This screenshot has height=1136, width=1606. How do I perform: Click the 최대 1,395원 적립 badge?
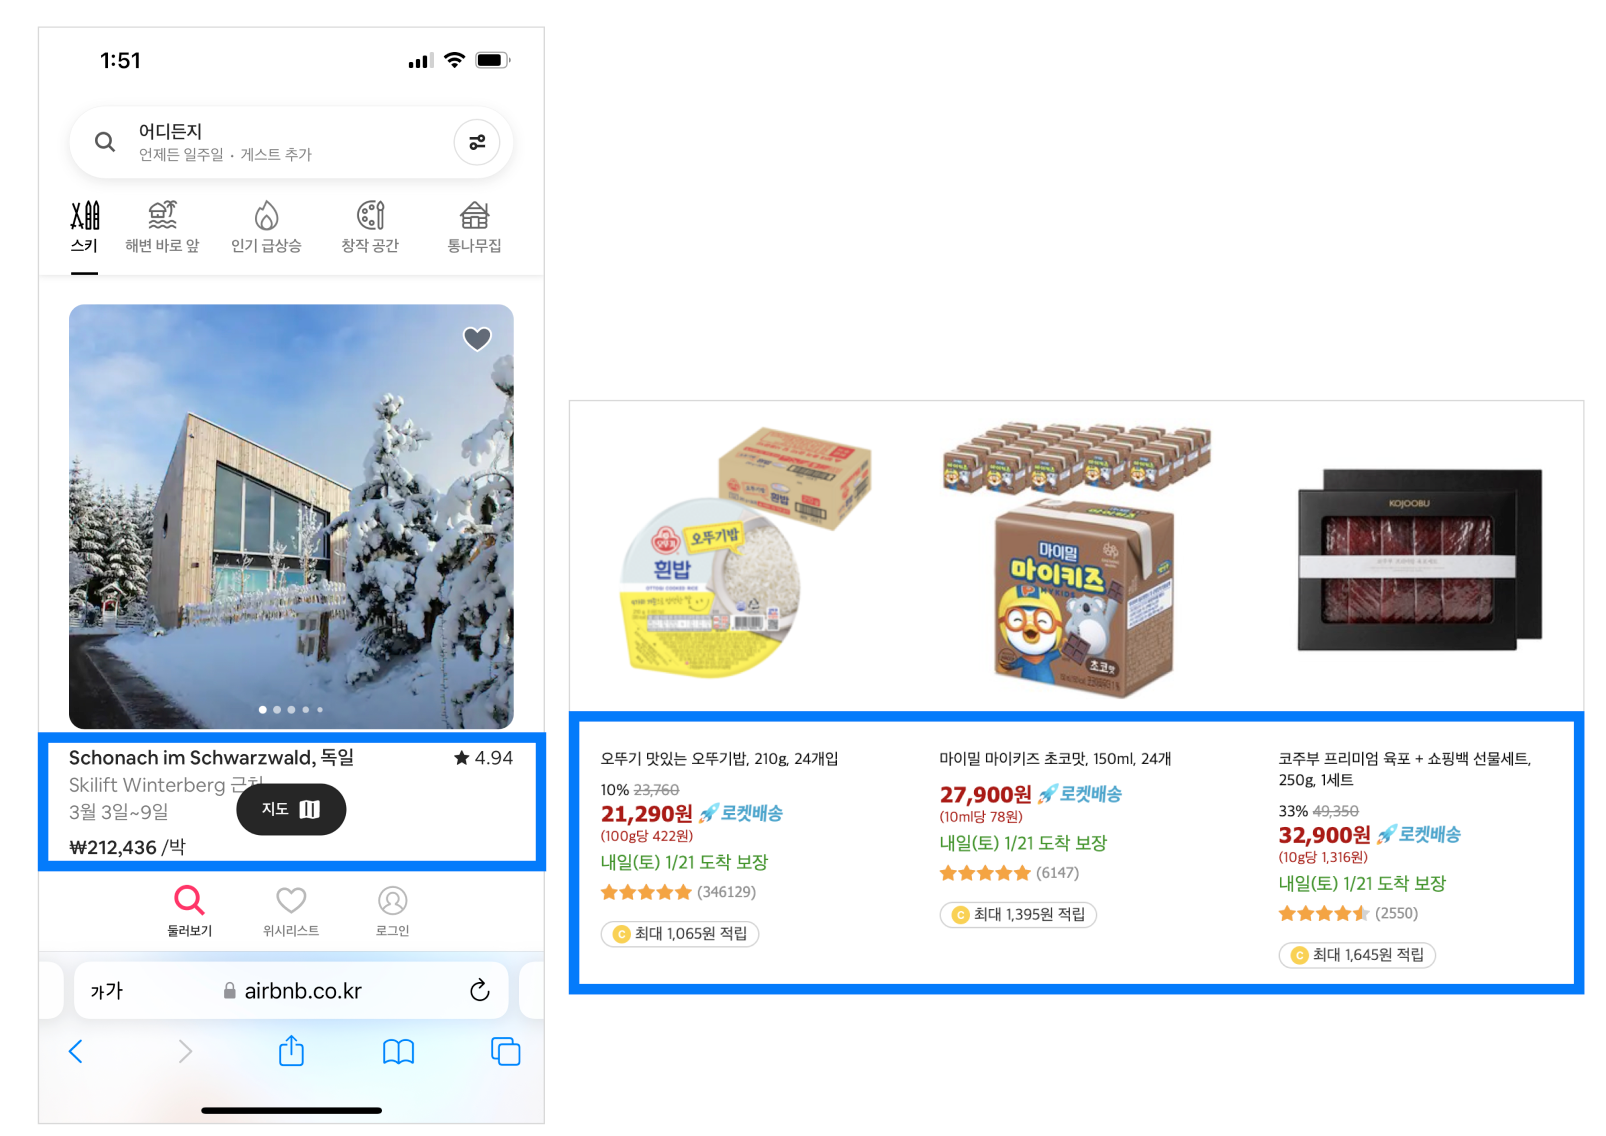tap(1018, 915)
